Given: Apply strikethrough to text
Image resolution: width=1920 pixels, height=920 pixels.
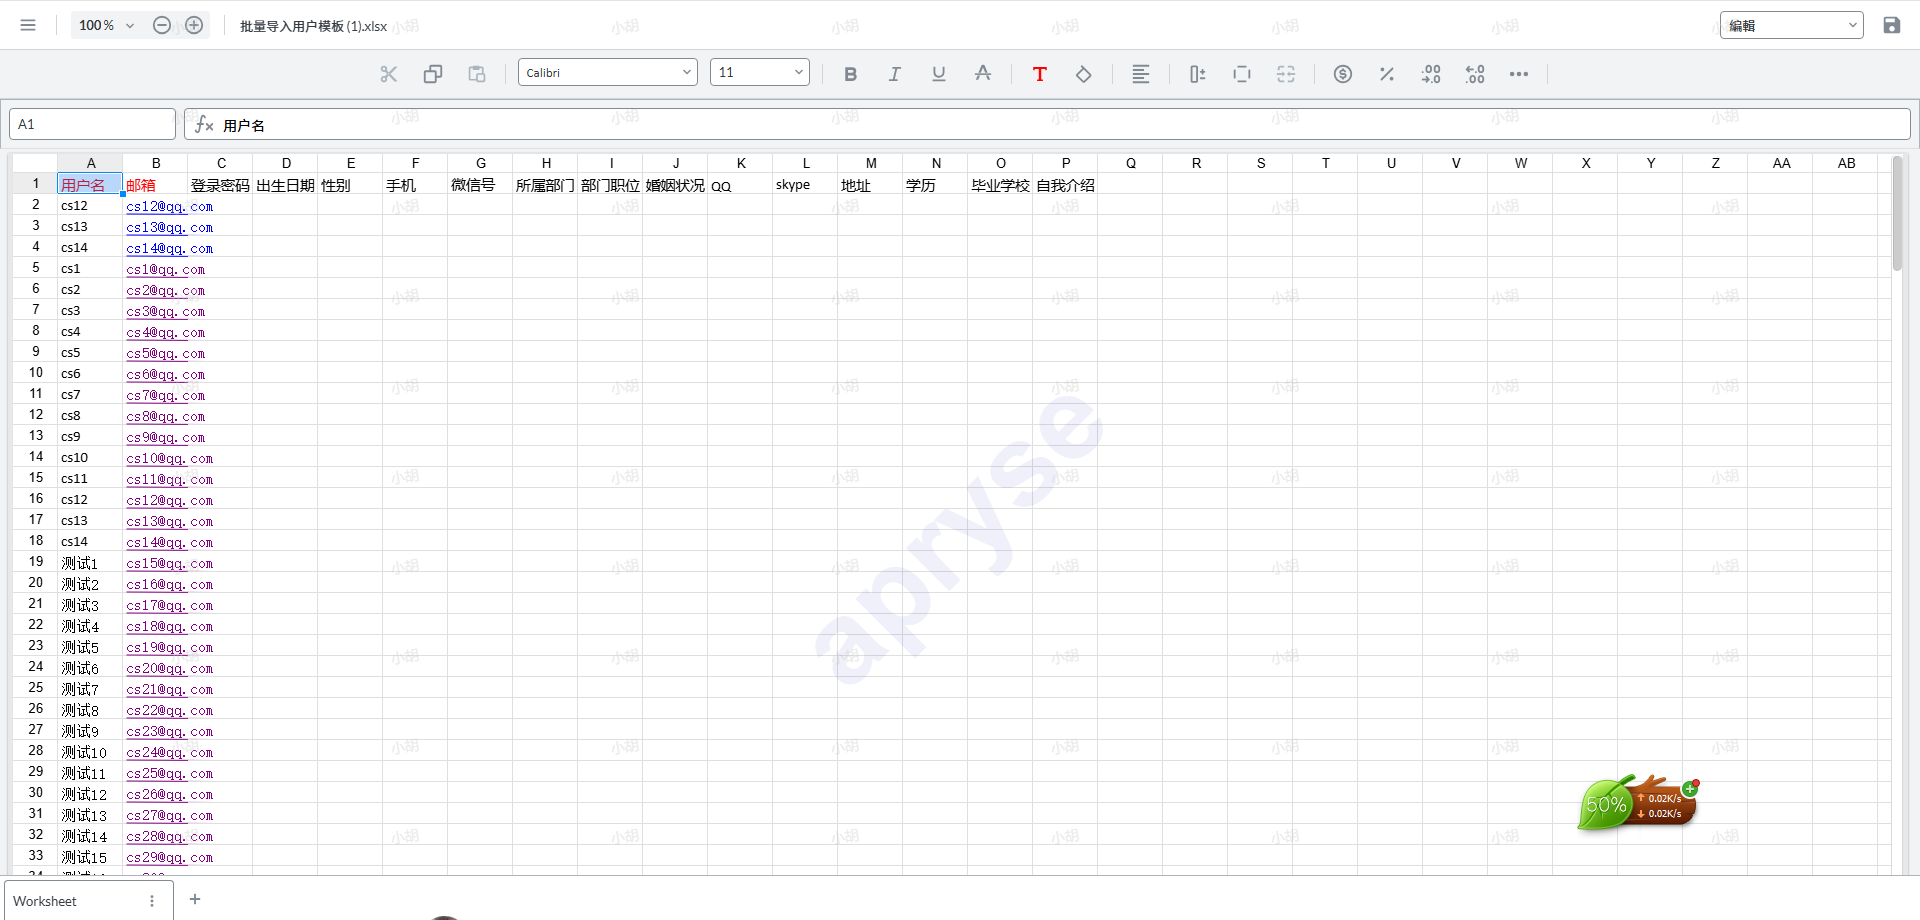Looking at the screenshot, I should (983, 74).
